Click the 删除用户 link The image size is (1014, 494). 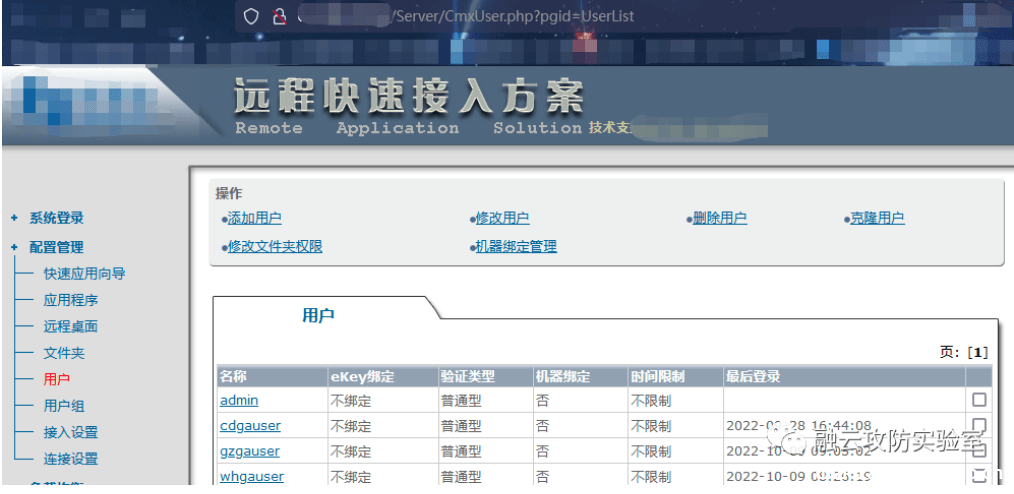(720, 219)
